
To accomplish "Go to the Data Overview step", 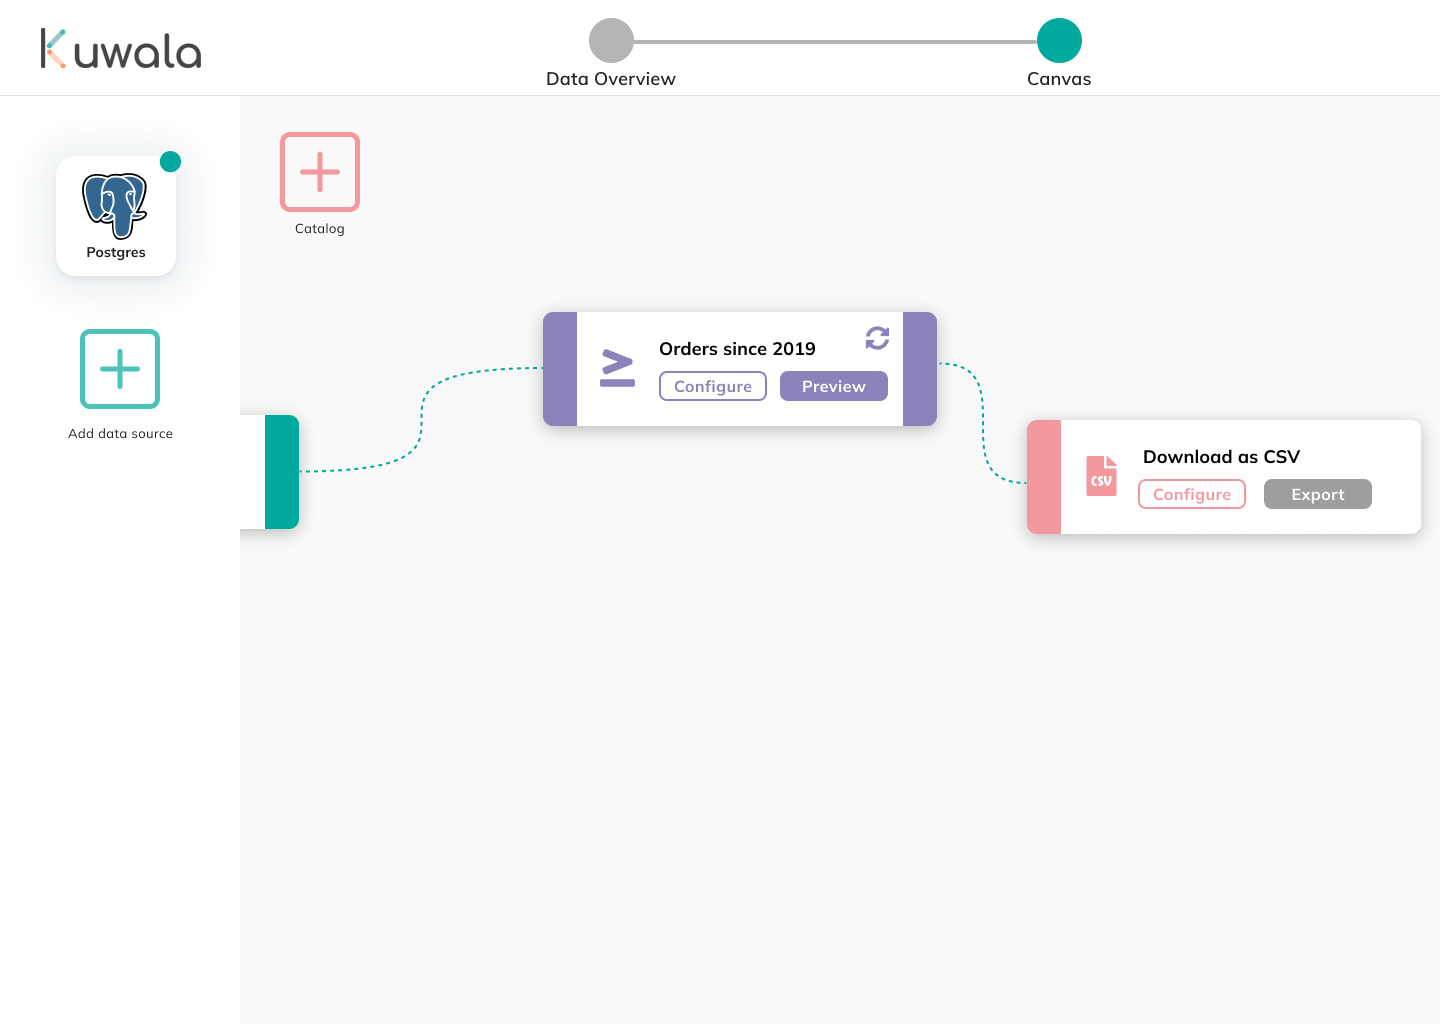I will point(611,41).
